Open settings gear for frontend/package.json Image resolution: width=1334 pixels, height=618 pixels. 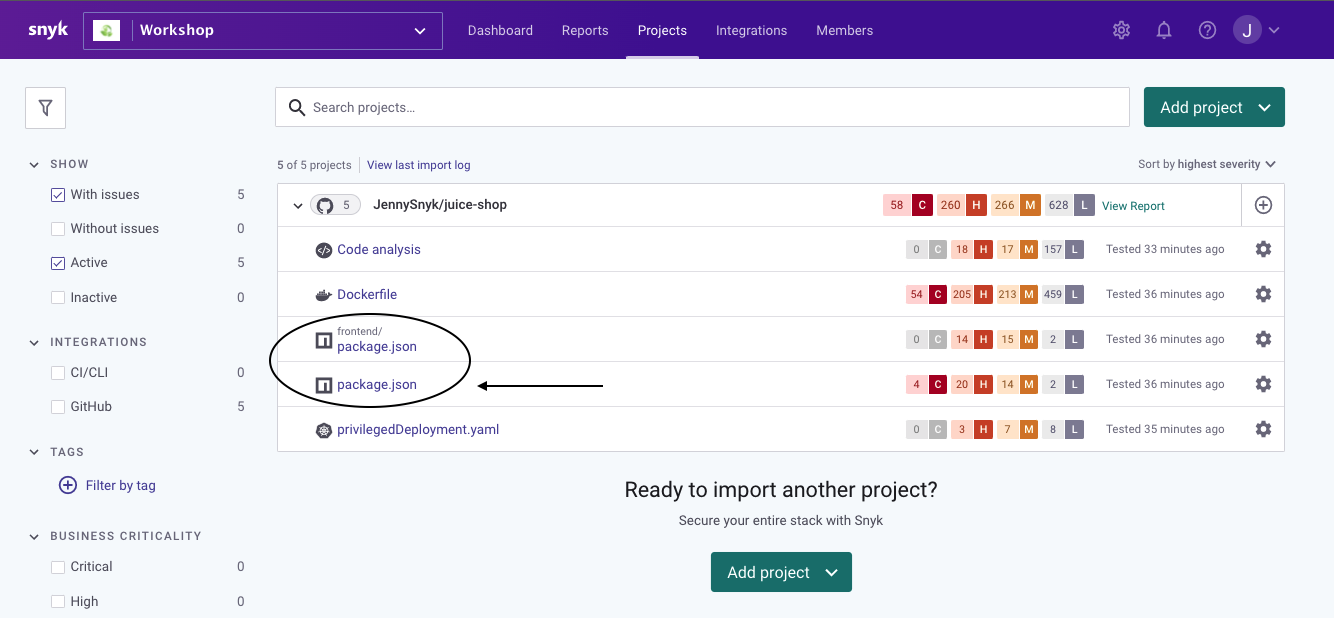[x=1263, y=339]
